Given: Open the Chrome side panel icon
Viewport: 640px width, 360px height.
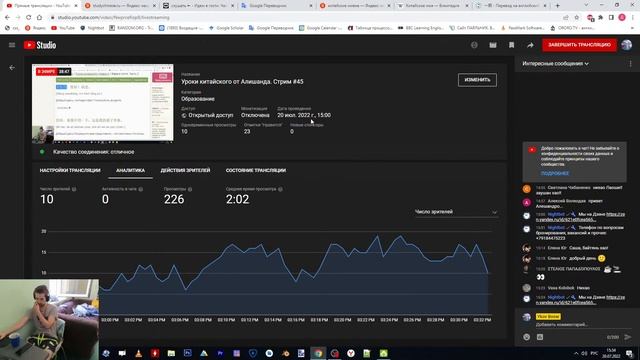Looking at the screenshot, I should [611, 18].
